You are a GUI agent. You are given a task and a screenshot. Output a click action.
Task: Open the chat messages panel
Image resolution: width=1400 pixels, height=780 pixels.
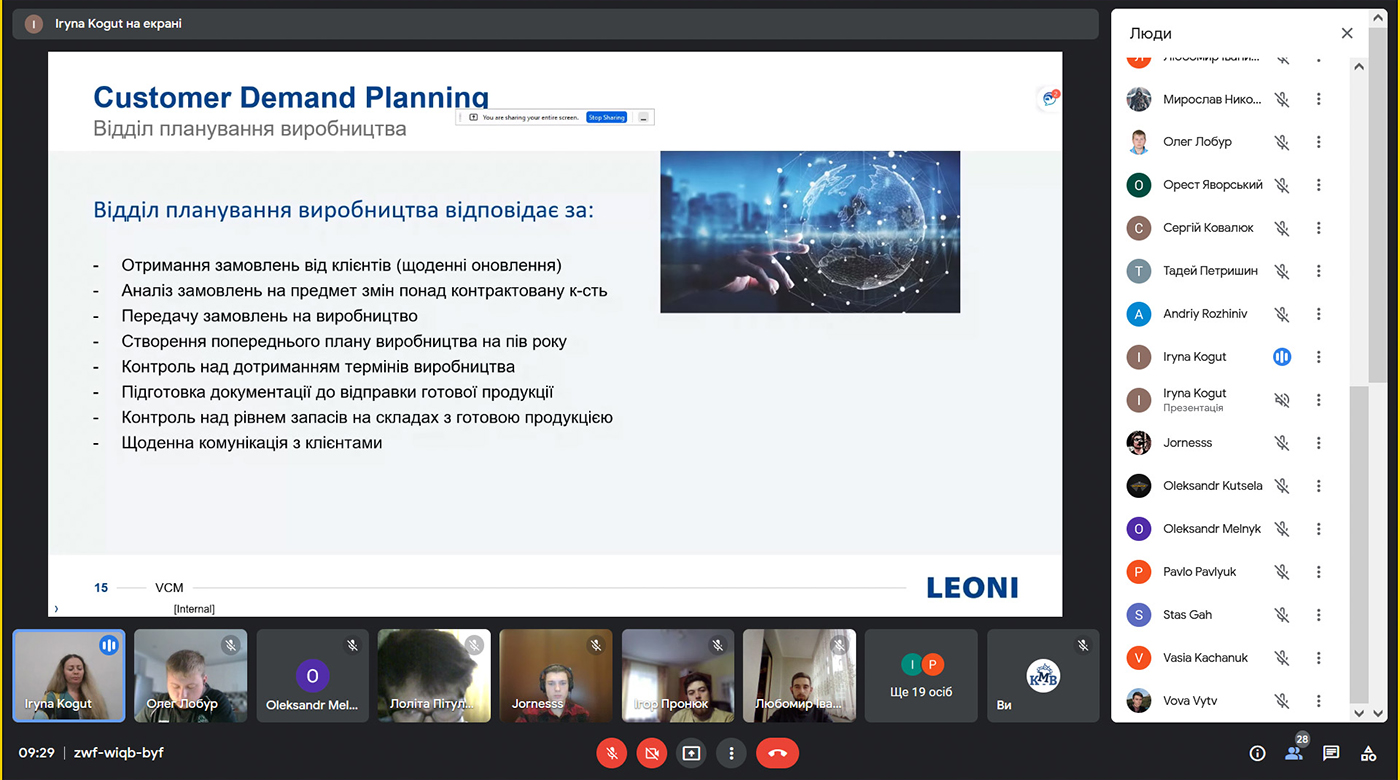[1331, 753]
